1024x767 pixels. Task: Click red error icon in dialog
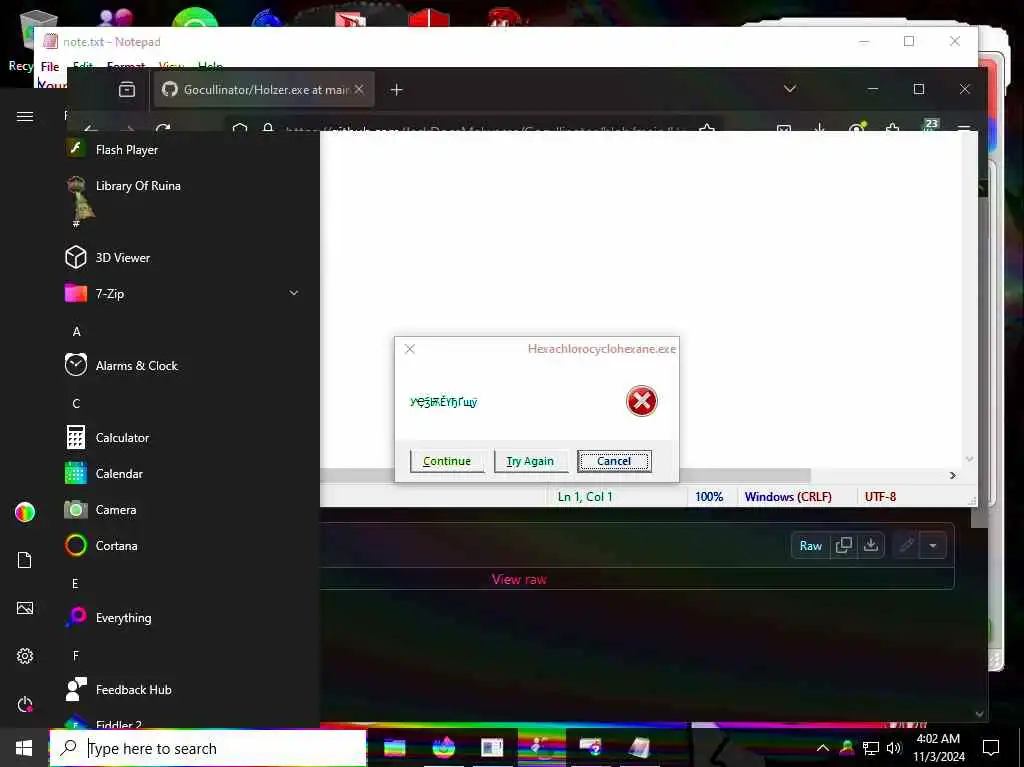tap(641, 401)
